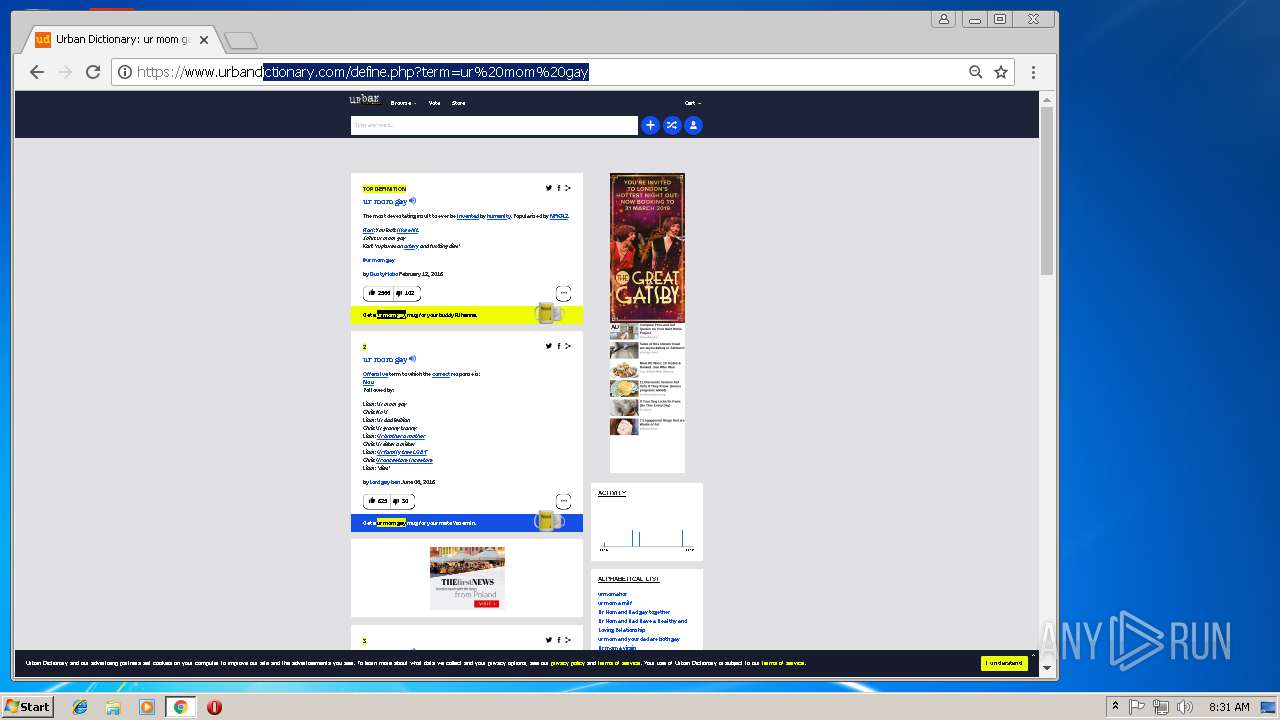
Task: Click the scrollbar down arrow
Action: click(x=1047, y=668)
